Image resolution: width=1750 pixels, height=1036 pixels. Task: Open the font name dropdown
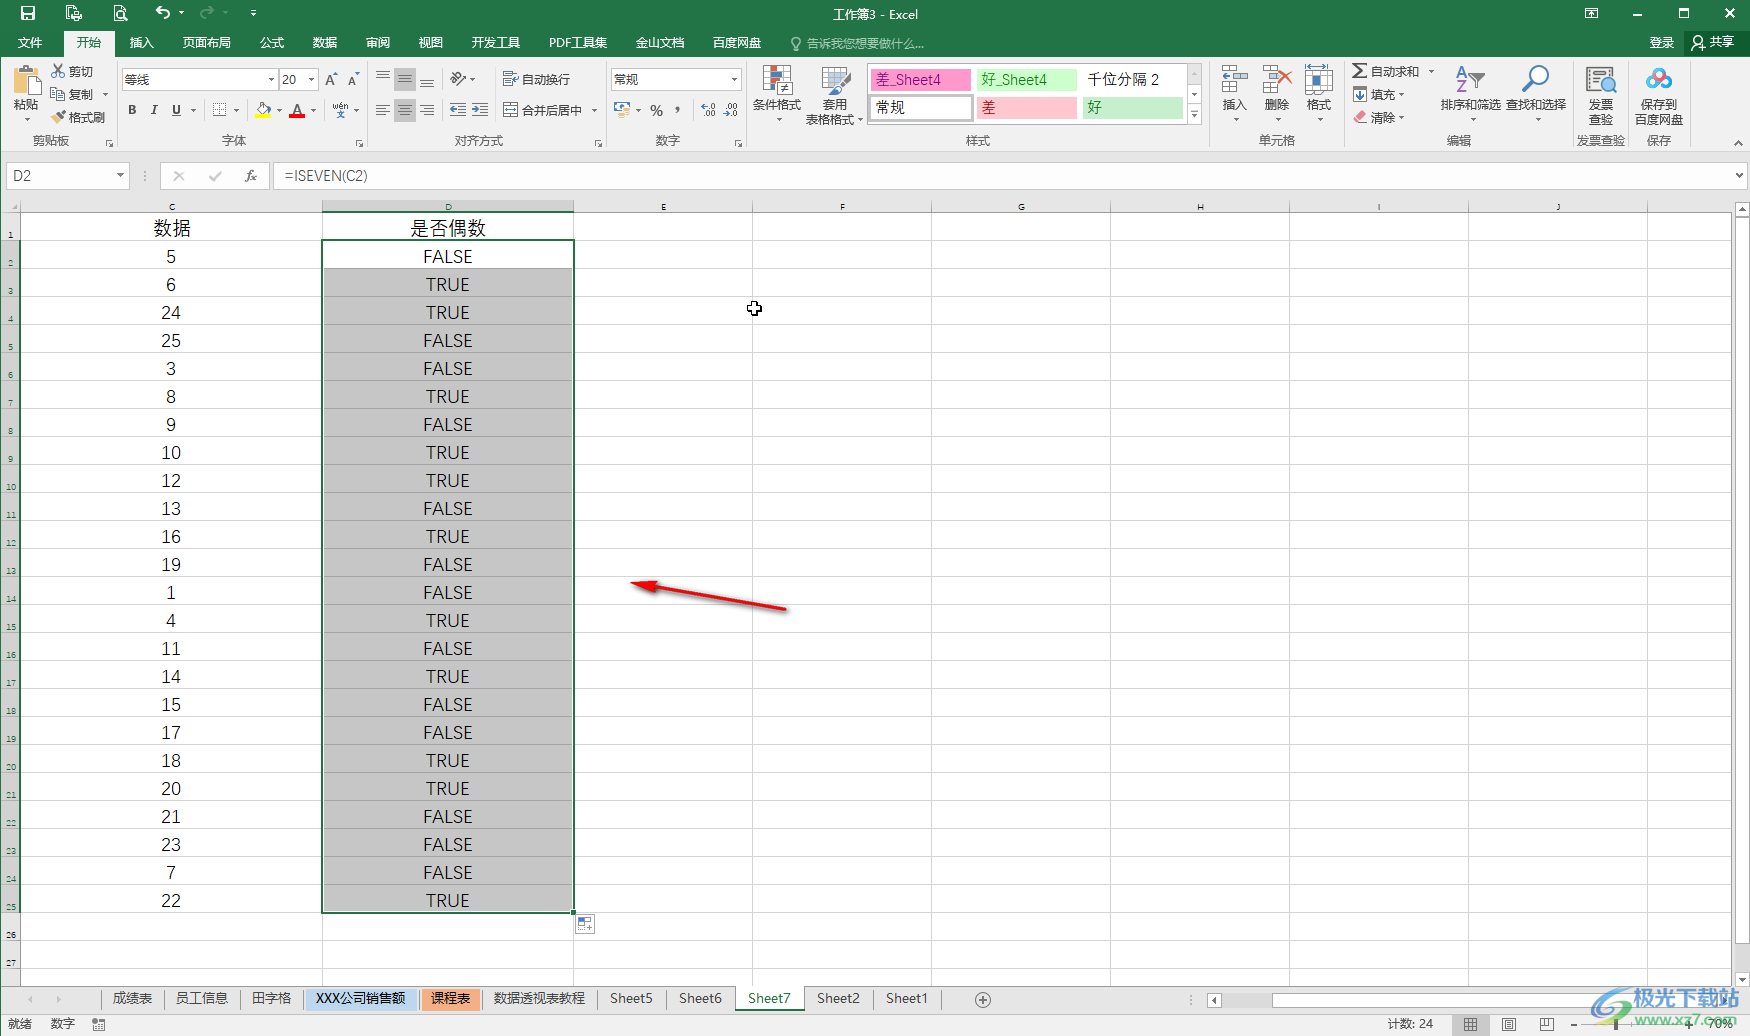271,79
